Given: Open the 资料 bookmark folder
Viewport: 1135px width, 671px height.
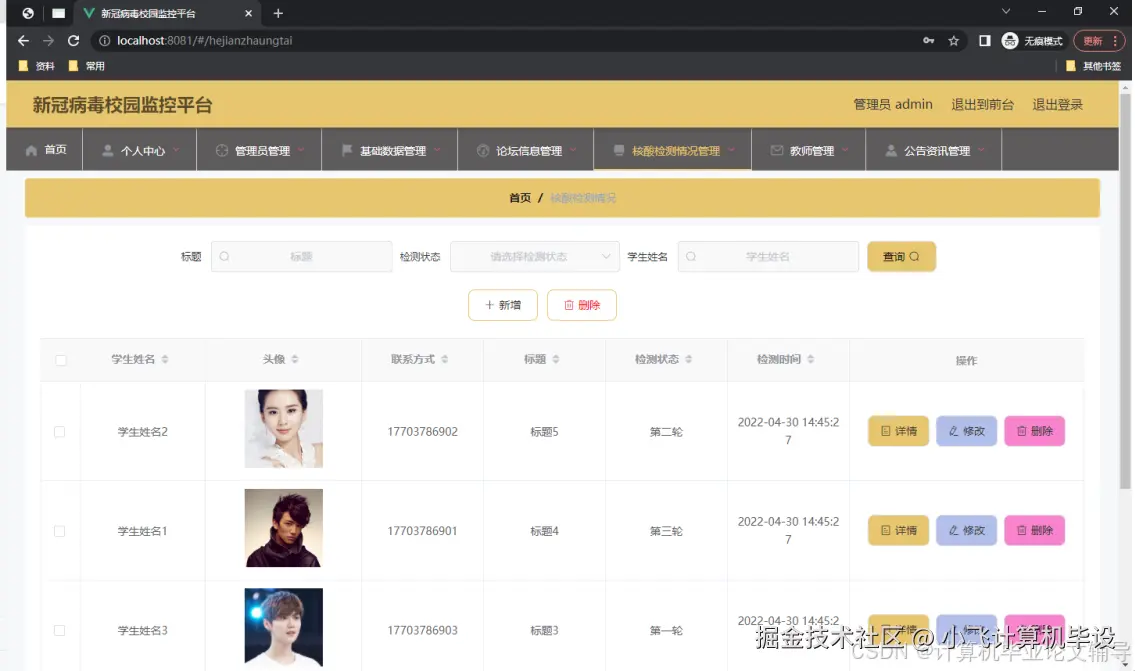Looking at the screenshot, I should tap(37, 66).
